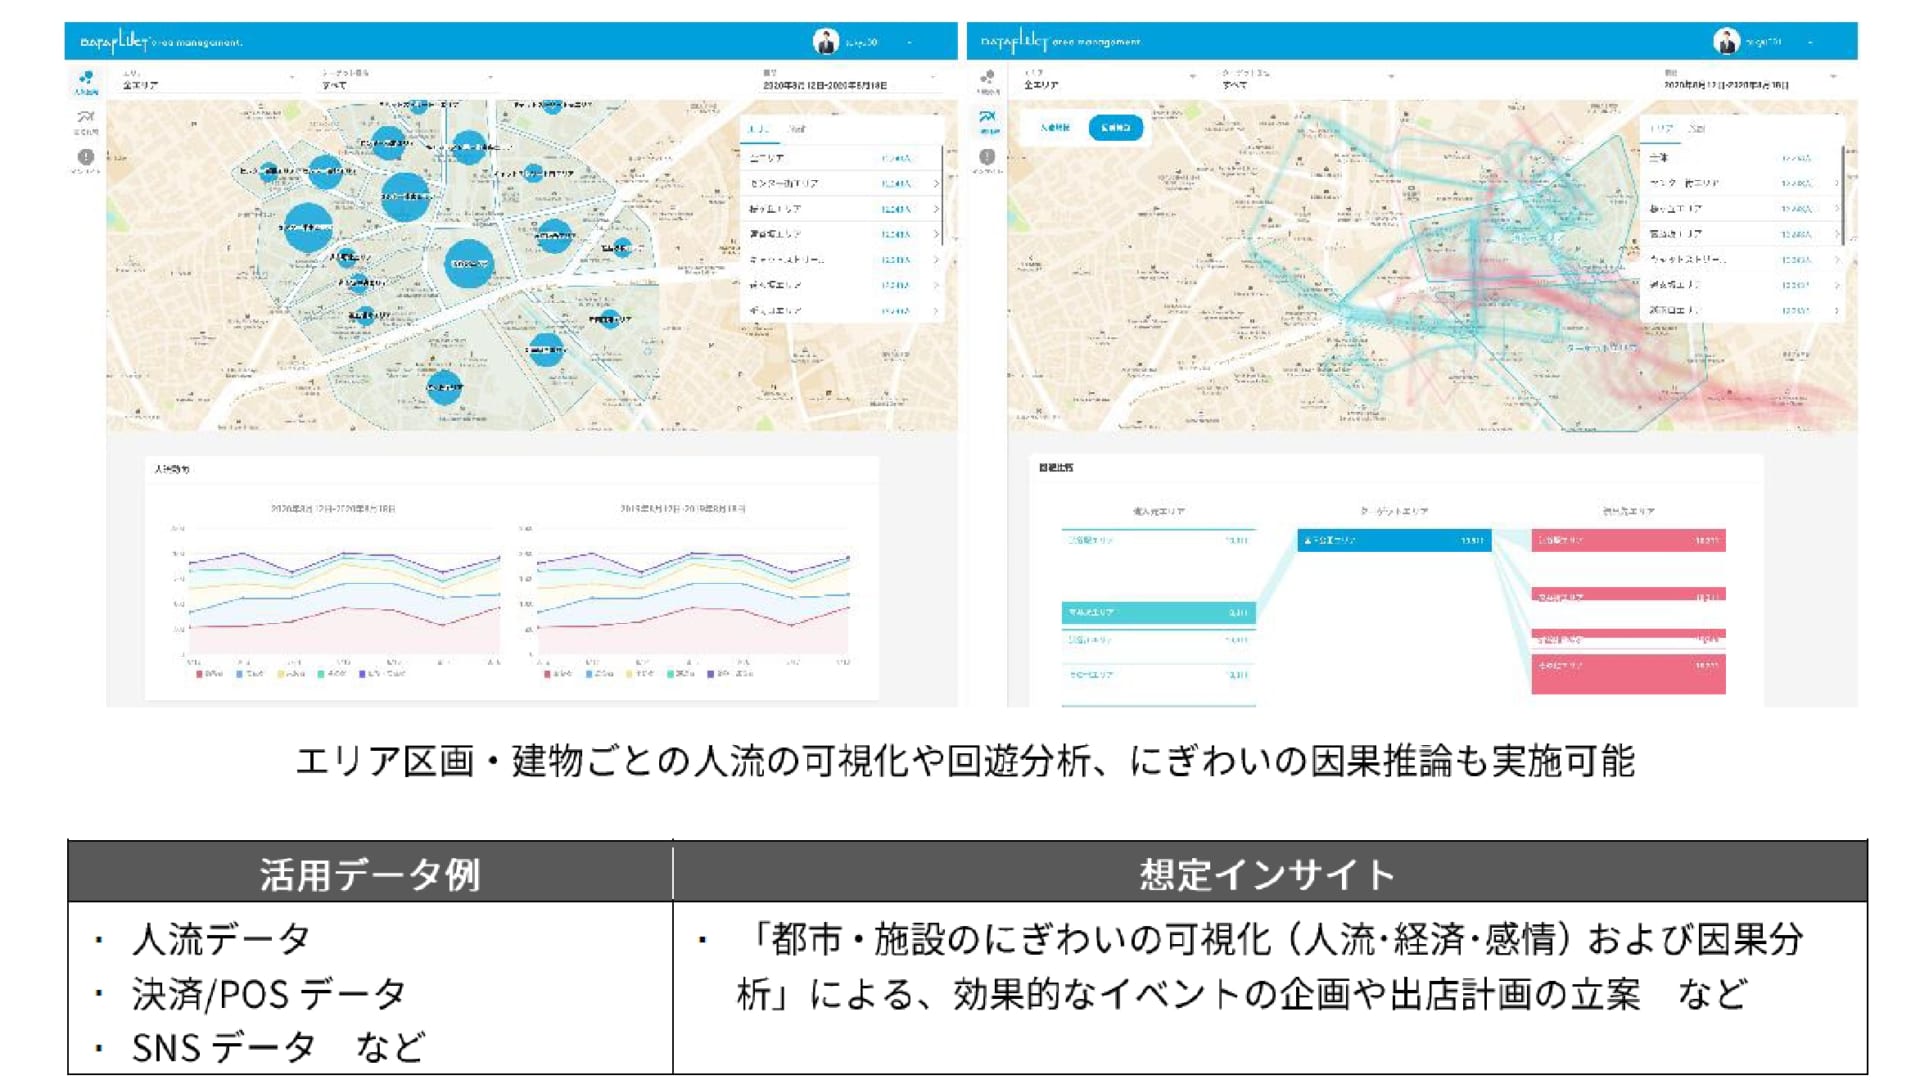Switch to the Spot tab in the area panel

[x=797, y=128]
